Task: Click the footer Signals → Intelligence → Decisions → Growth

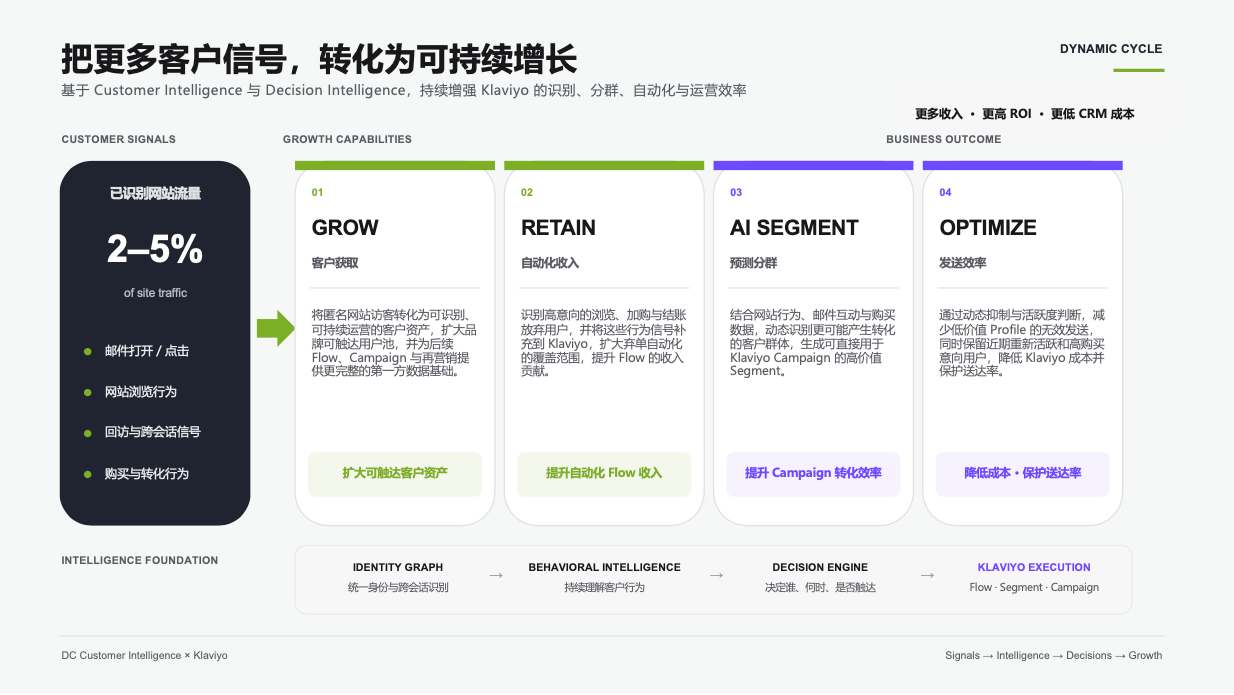Action: pos(1053,656)
